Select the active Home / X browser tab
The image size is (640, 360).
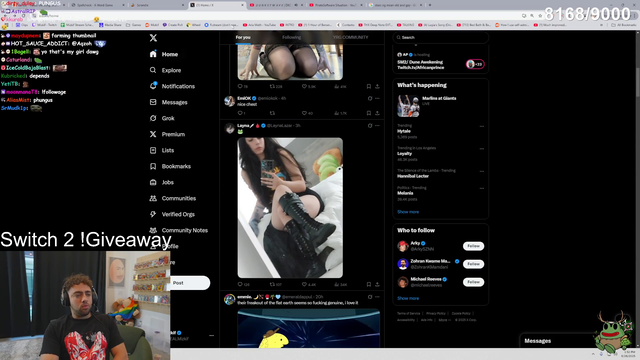pyautogui.click(x=217, y=5)
